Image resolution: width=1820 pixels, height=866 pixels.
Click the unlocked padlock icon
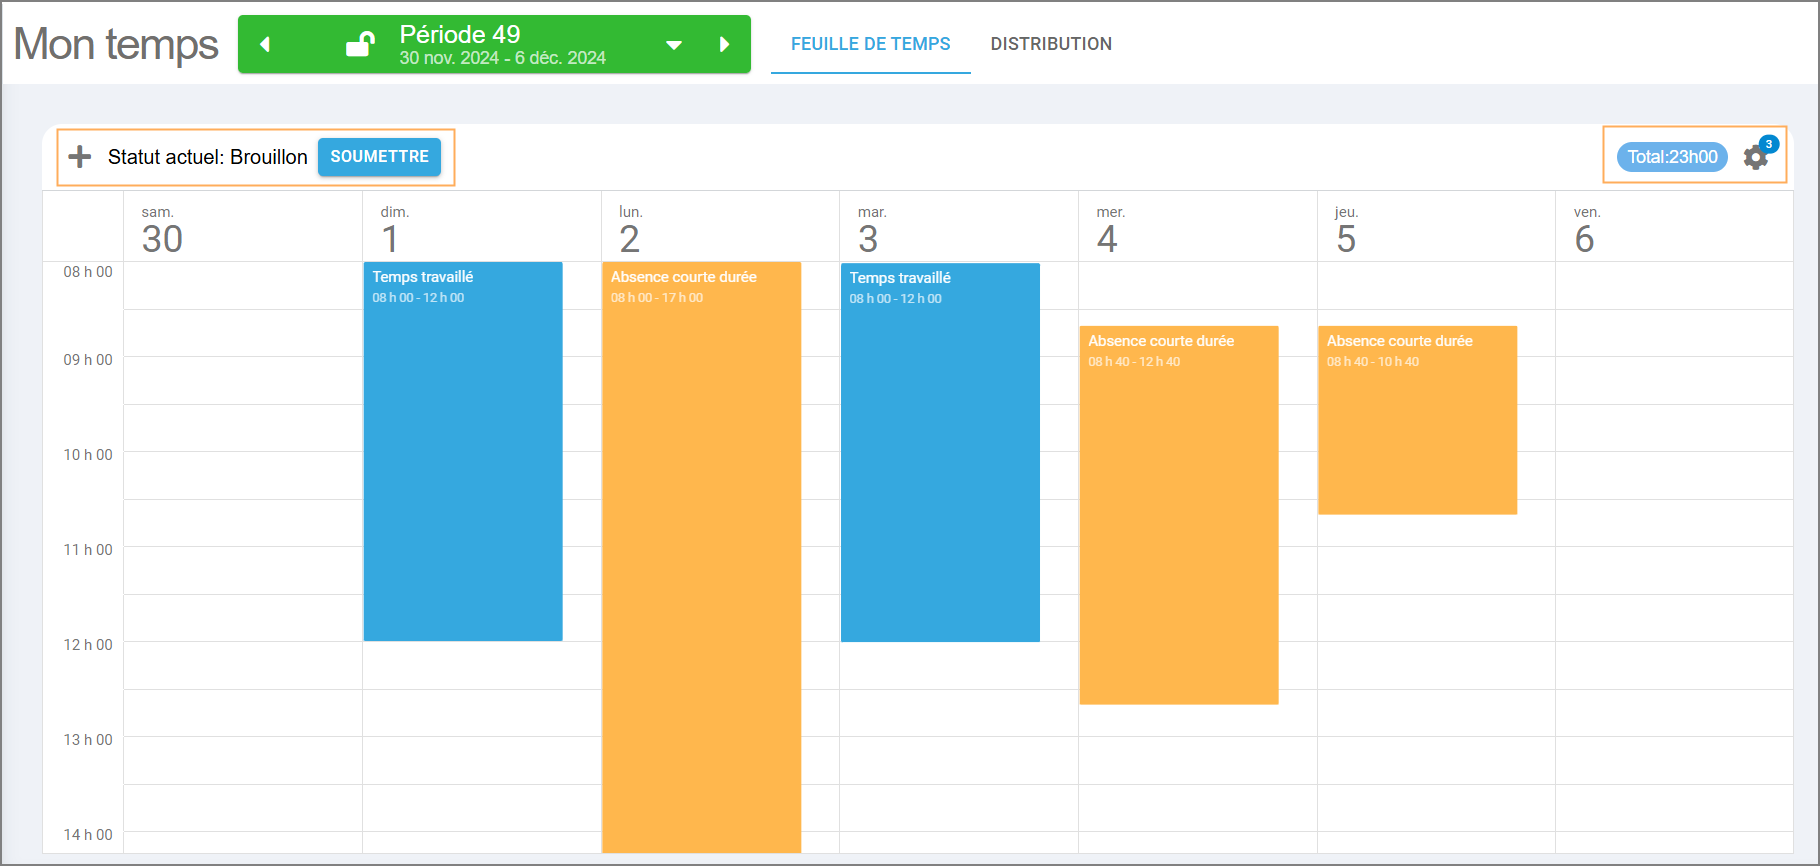360,44
